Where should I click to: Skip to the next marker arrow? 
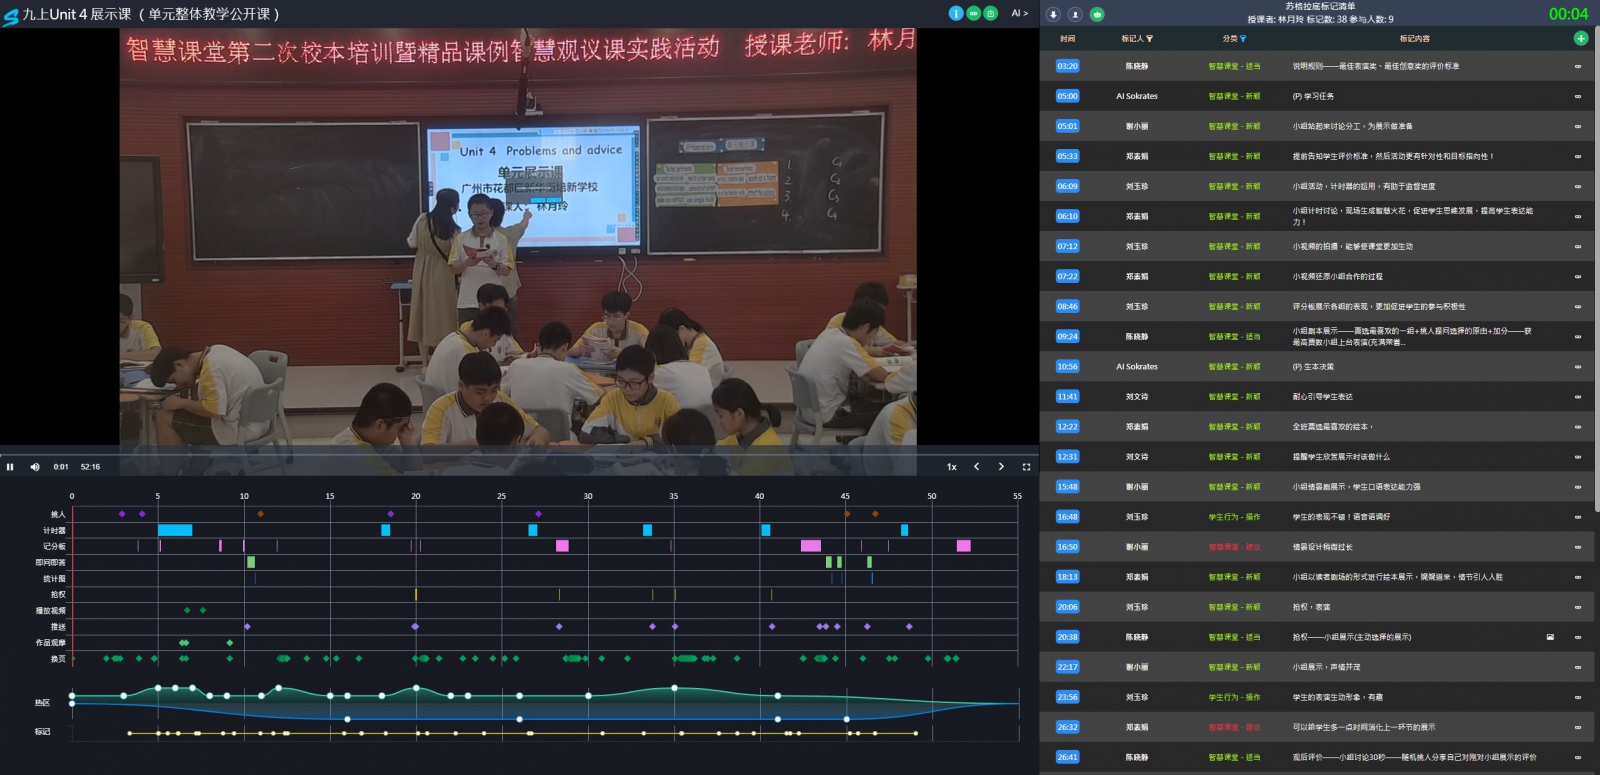click(x=1001, y=467)
